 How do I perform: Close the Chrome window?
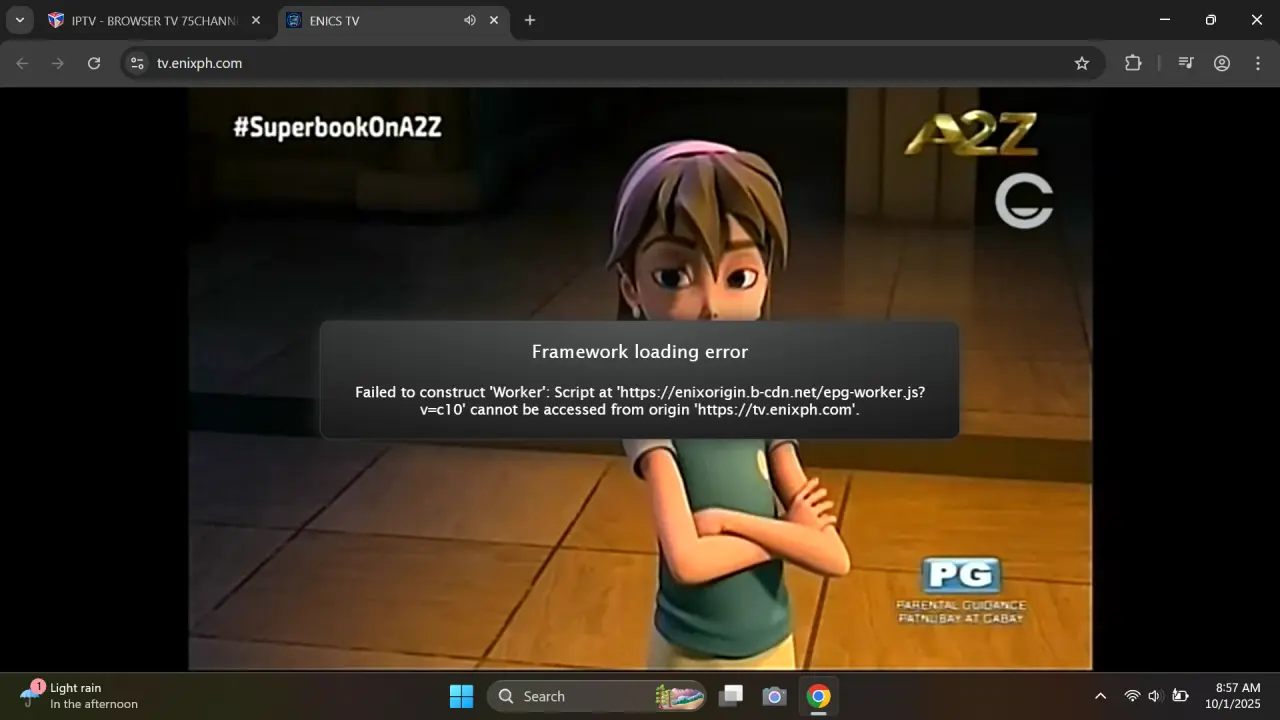tap(1257, 20)
